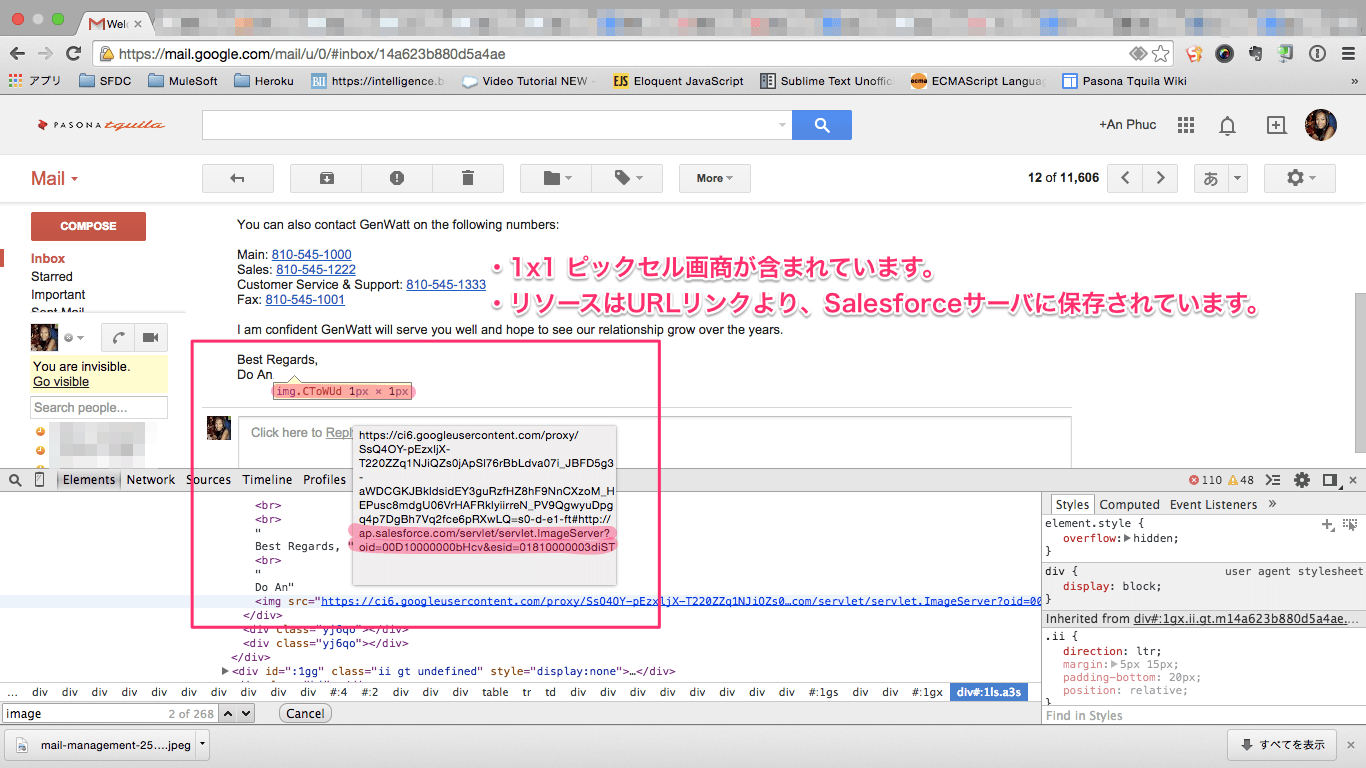Expand the div id :1gg node
Viewport: 1366px width, 768px height.
pyautogui.click(x=225, y=672)
